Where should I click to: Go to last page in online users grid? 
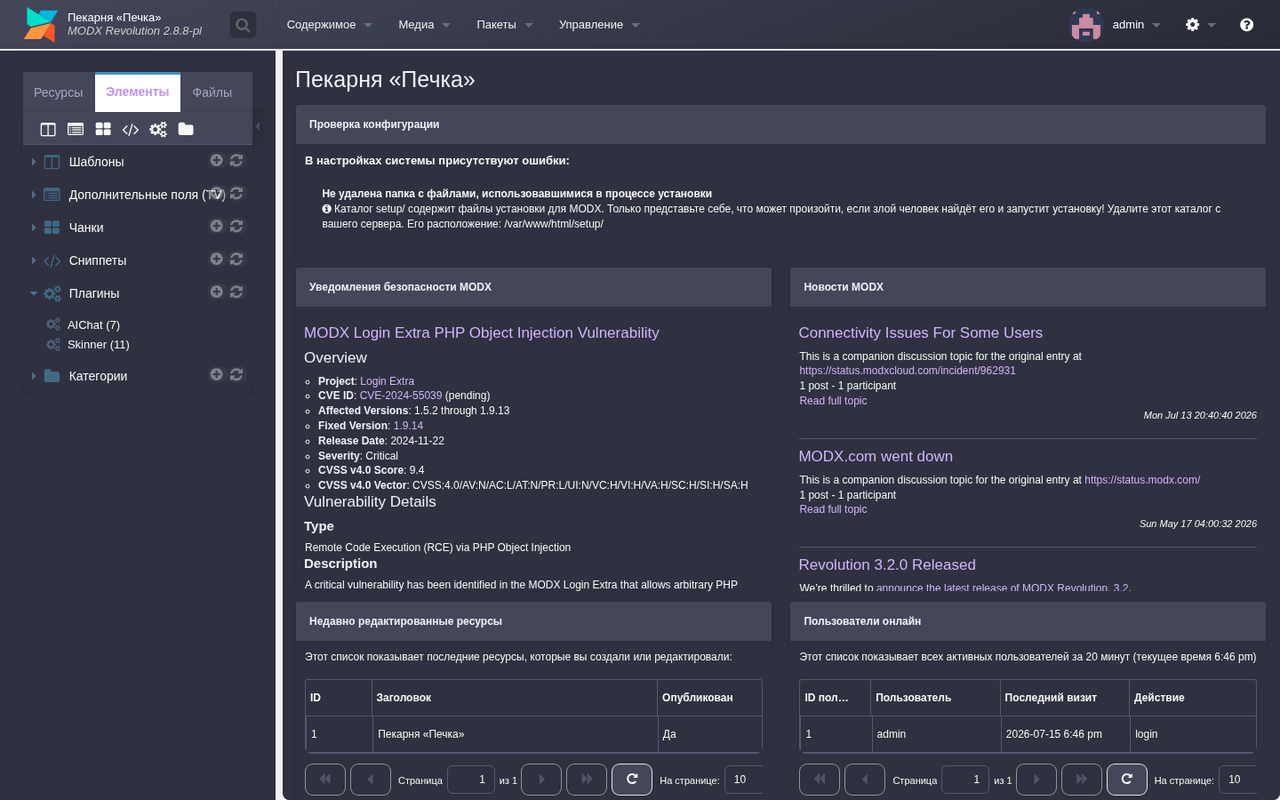(1081, 779)
